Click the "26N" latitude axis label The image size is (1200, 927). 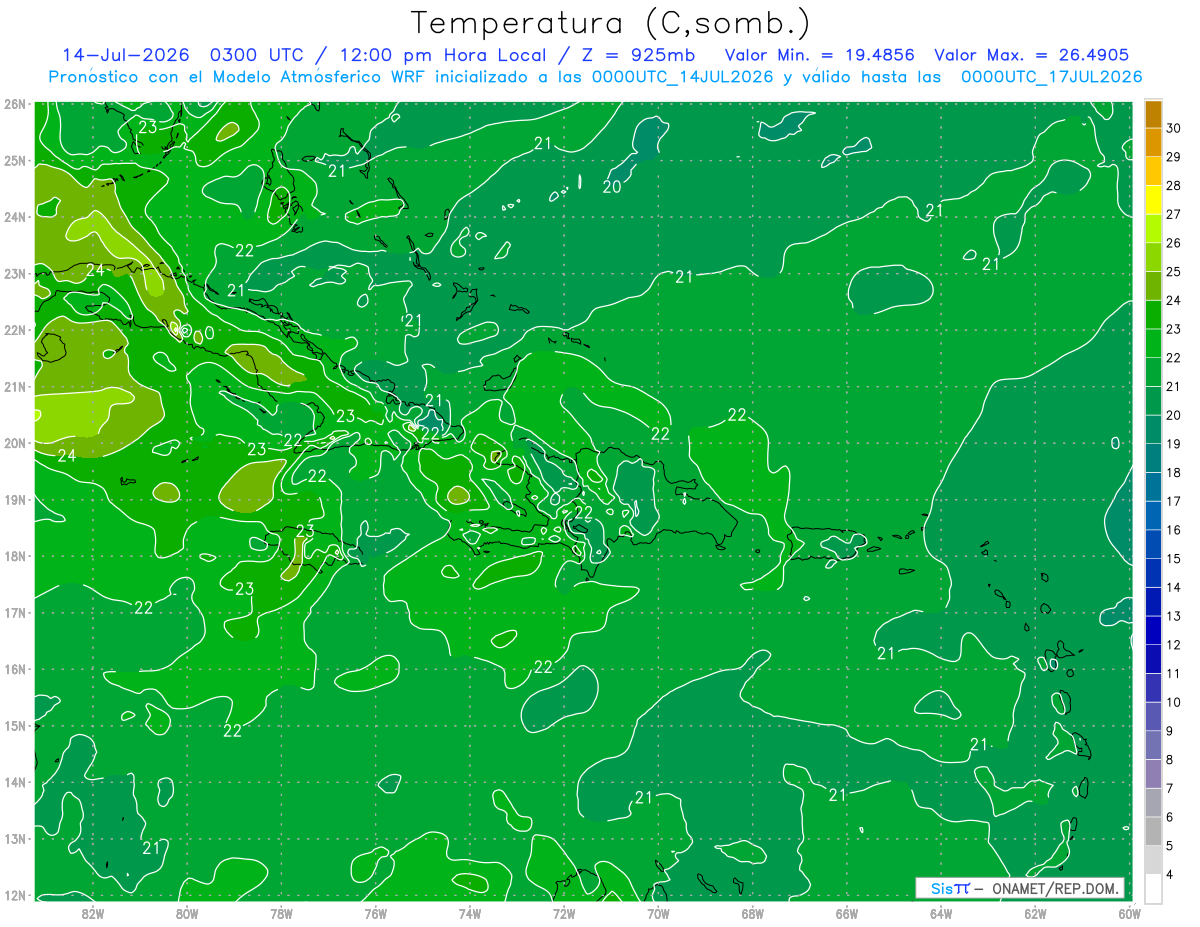14,104
